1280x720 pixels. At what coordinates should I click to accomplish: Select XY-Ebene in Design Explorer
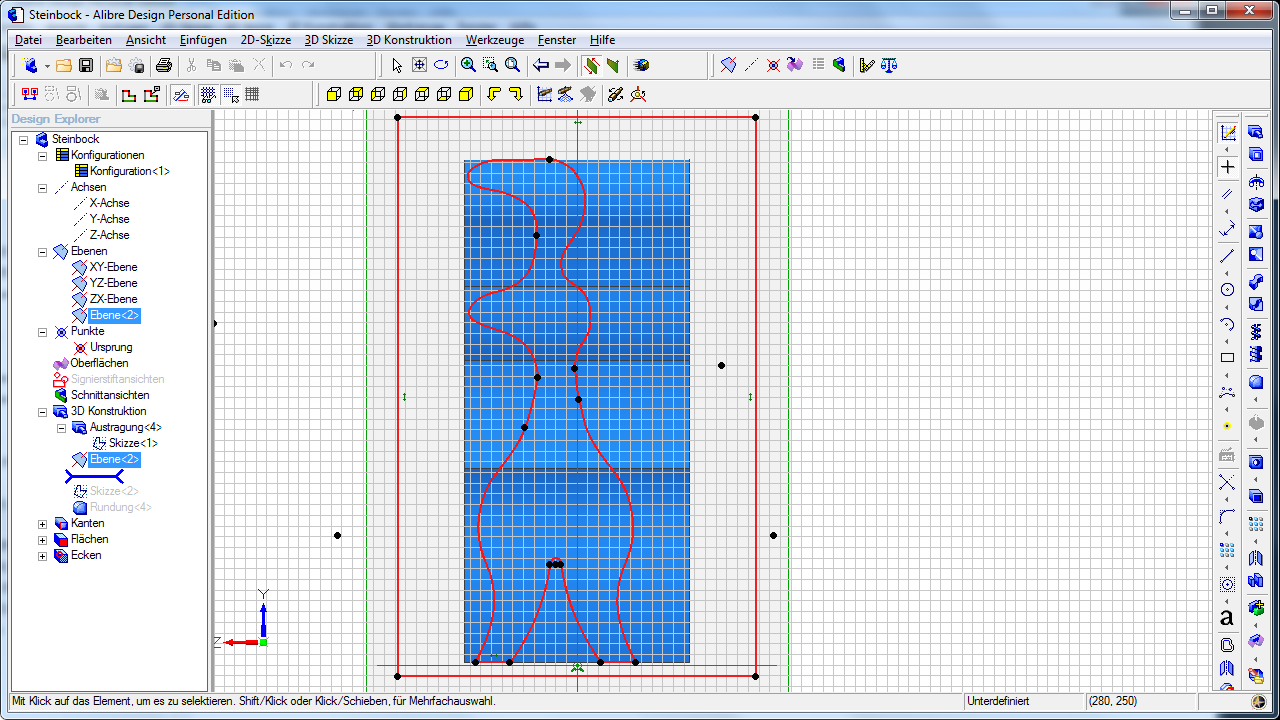pos(113,267)
